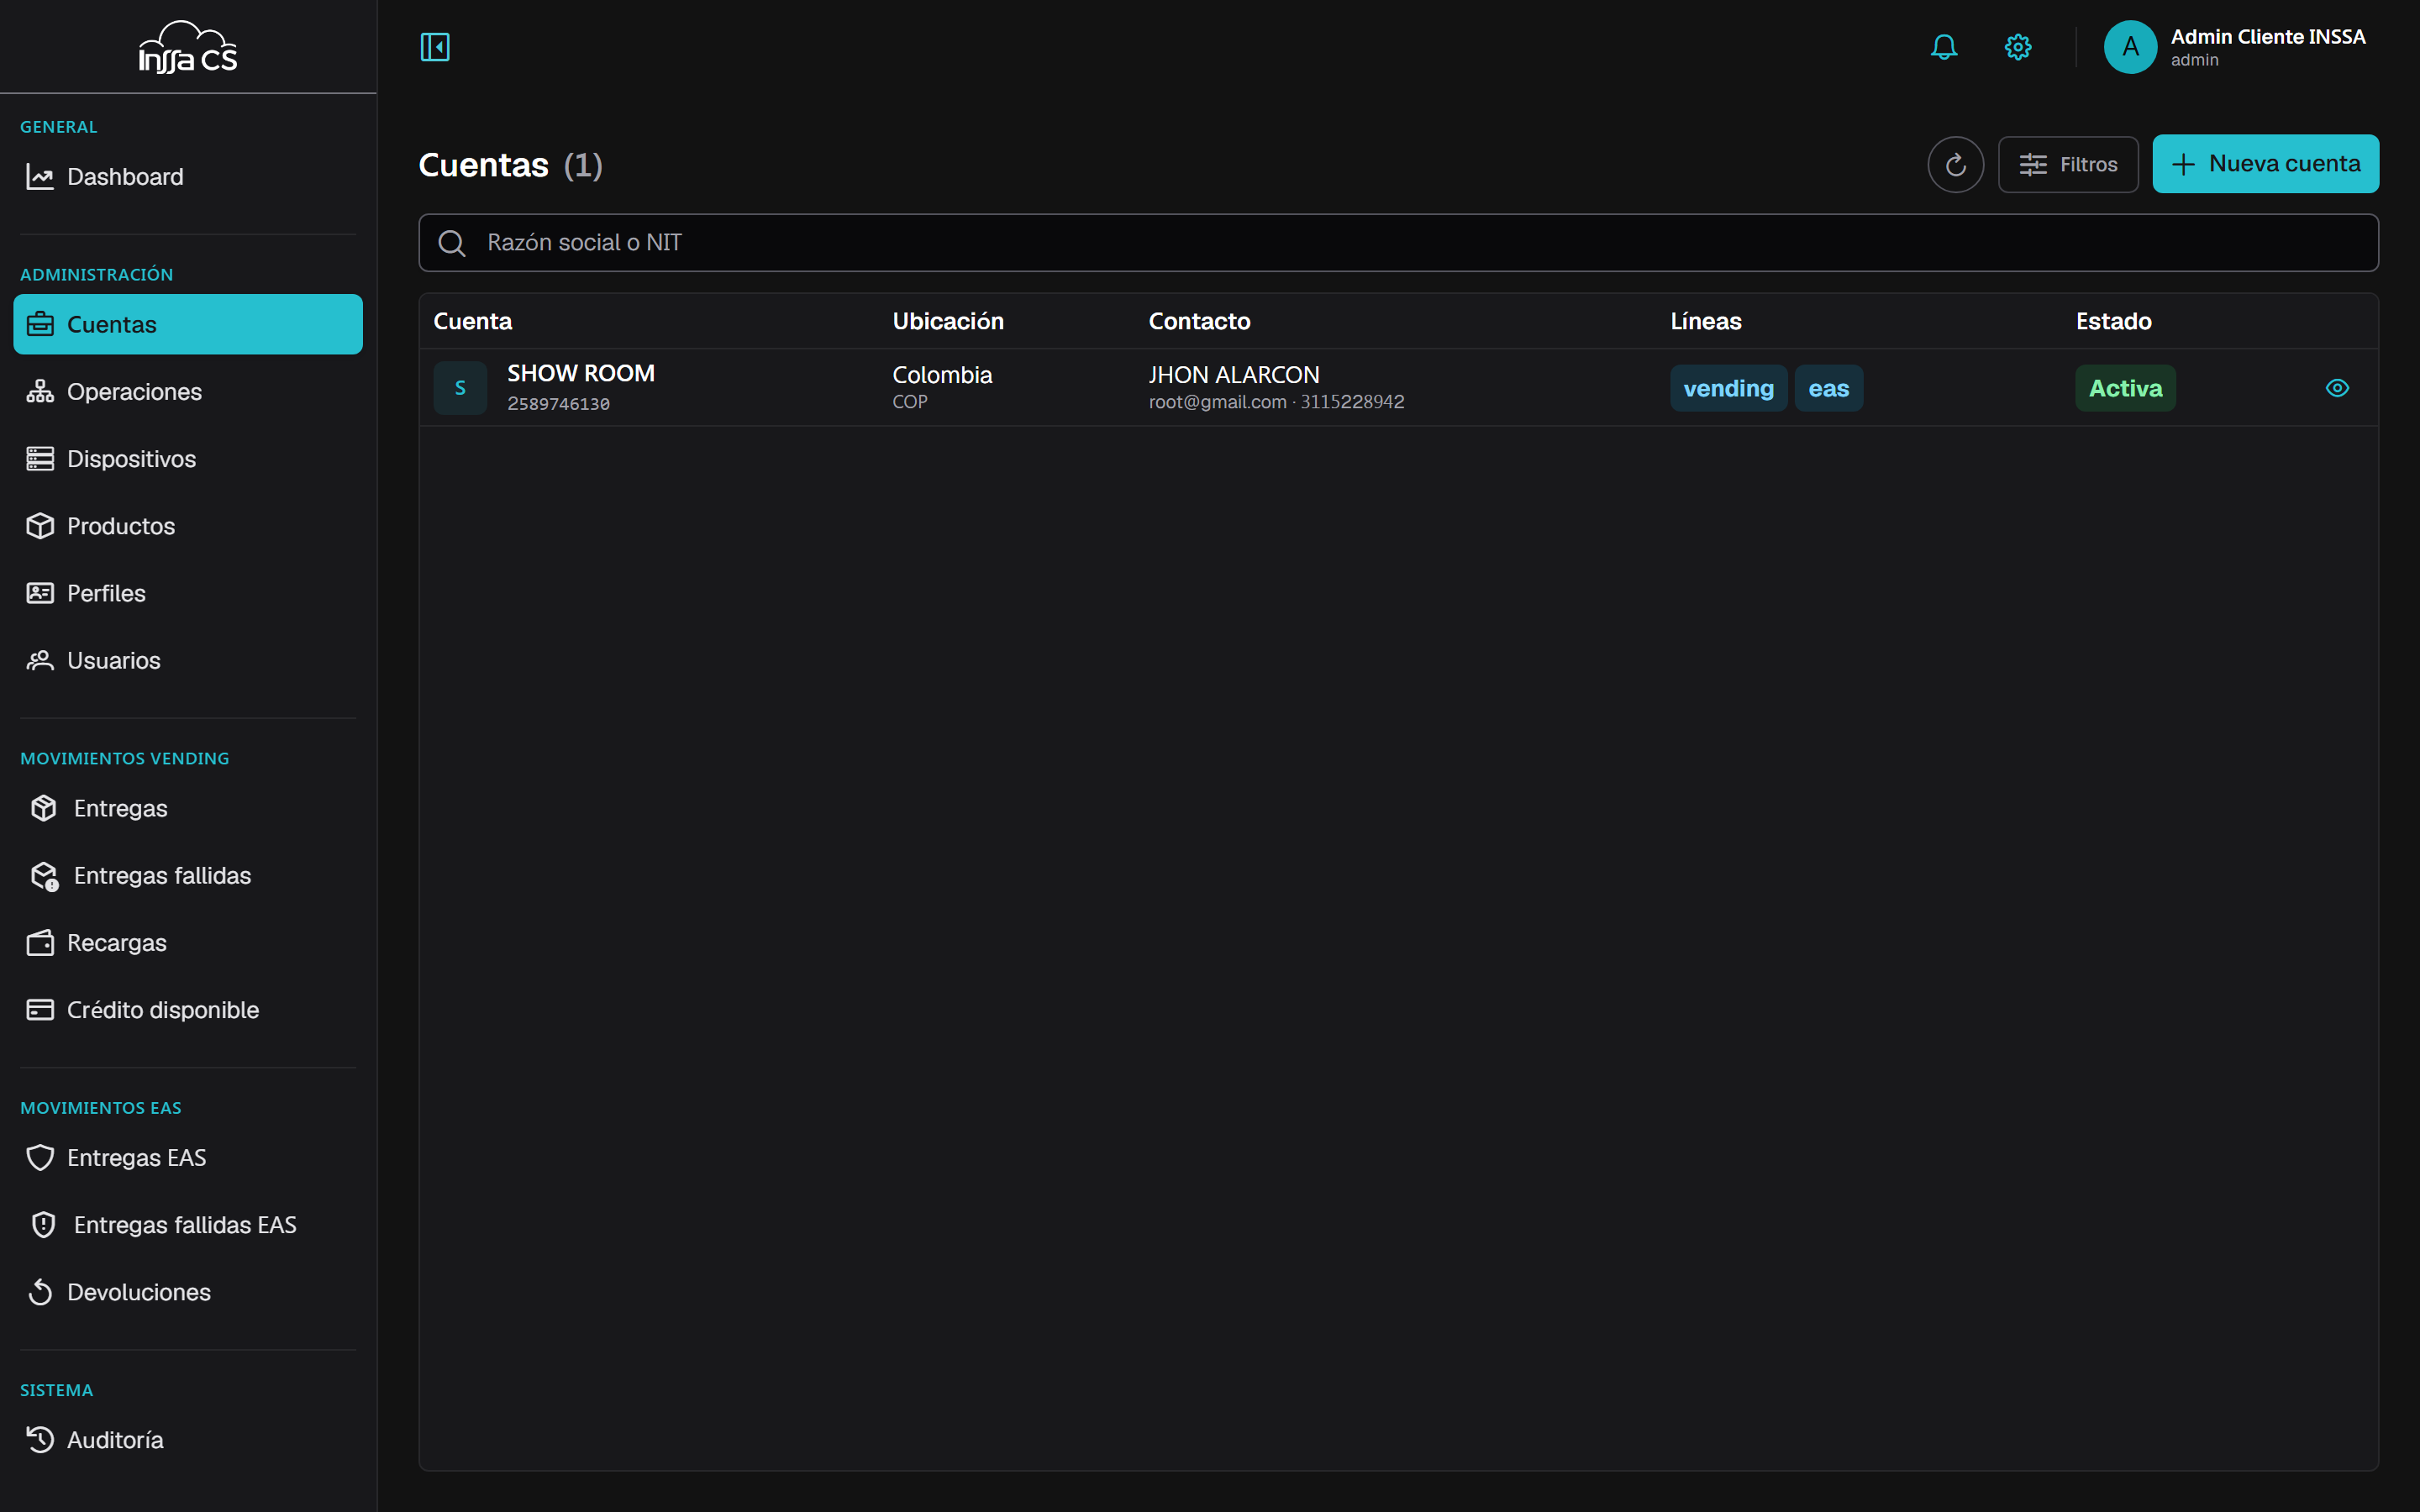Open the Admin Cliente INSSA profile name
The image size is (2420, 1512).
coord(2268,37)
